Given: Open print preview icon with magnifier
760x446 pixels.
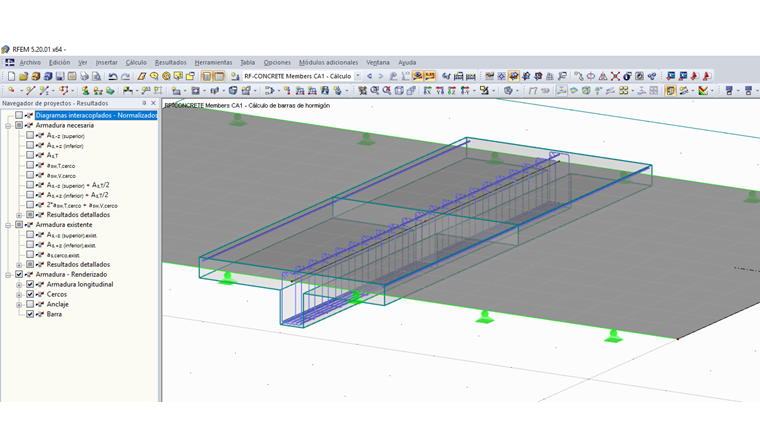Looking at the screenshot, I should [x=96, y=76].
